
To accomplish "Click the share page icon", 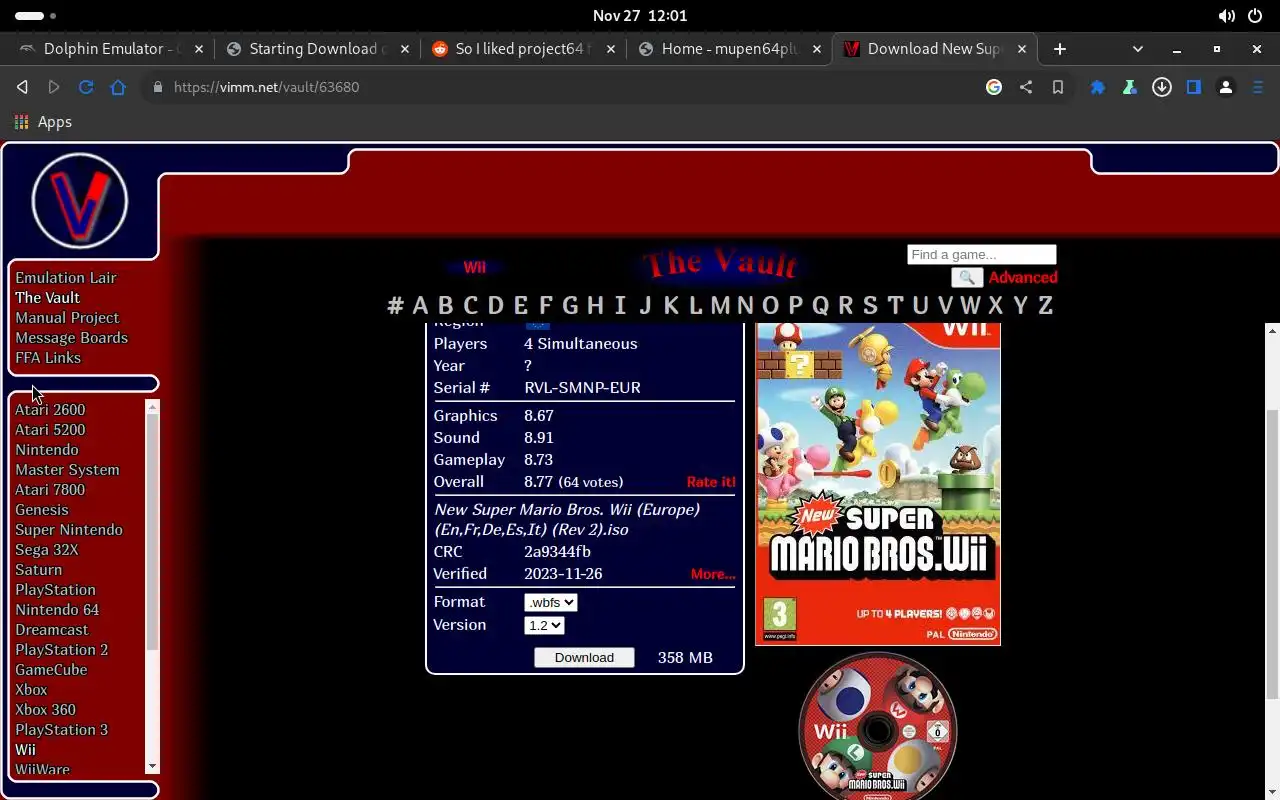I will click(x=1026, y=87).
